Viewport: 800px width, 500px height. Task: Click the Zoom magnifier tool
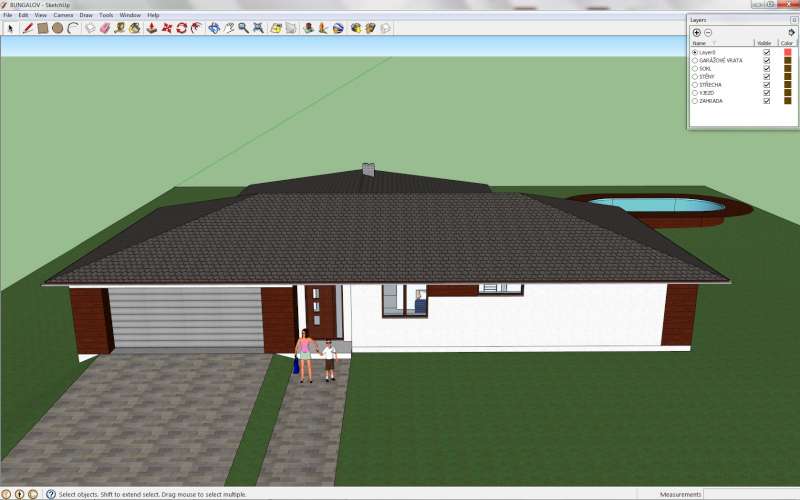[243, 28]
